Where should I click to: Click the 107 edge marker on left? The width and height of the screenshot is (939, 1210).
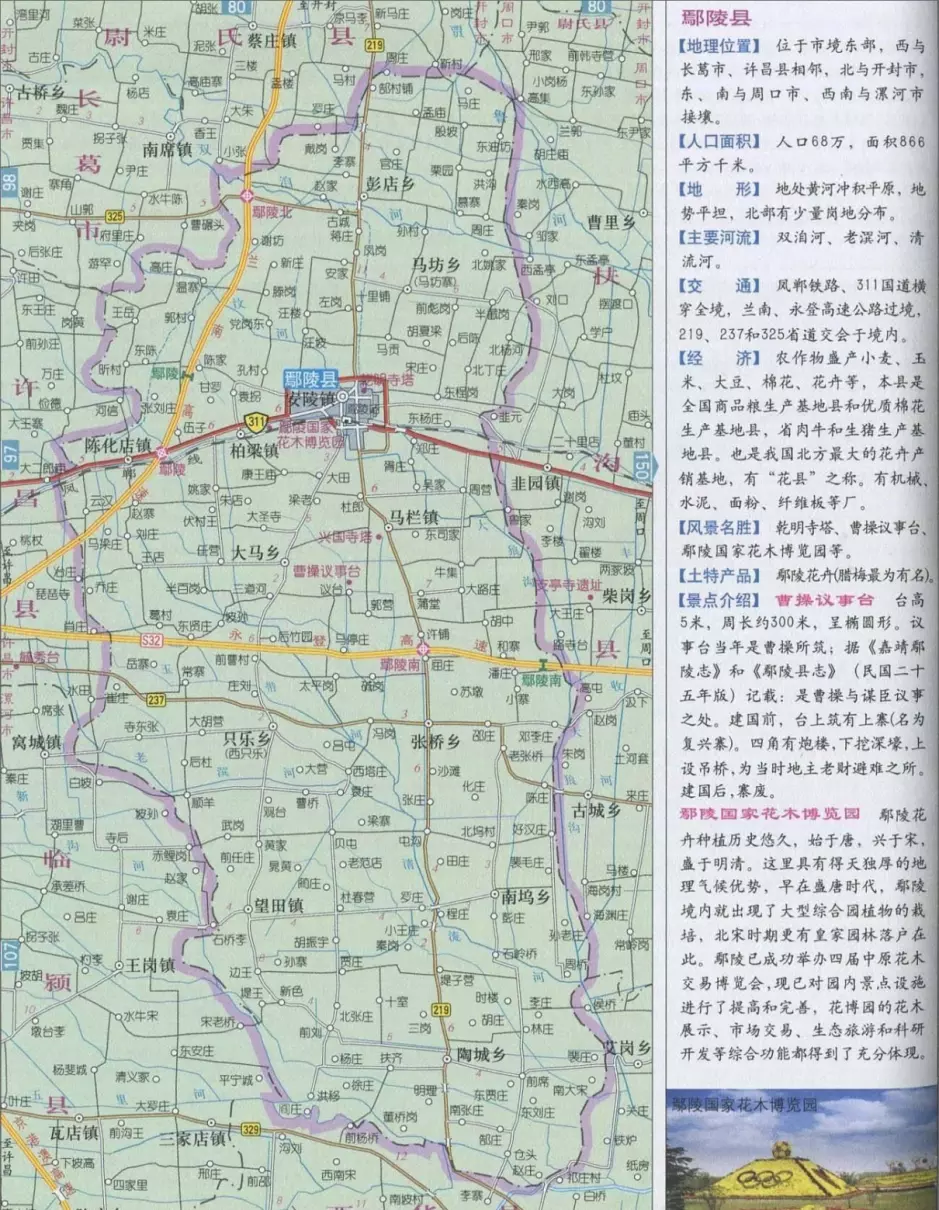9,954
